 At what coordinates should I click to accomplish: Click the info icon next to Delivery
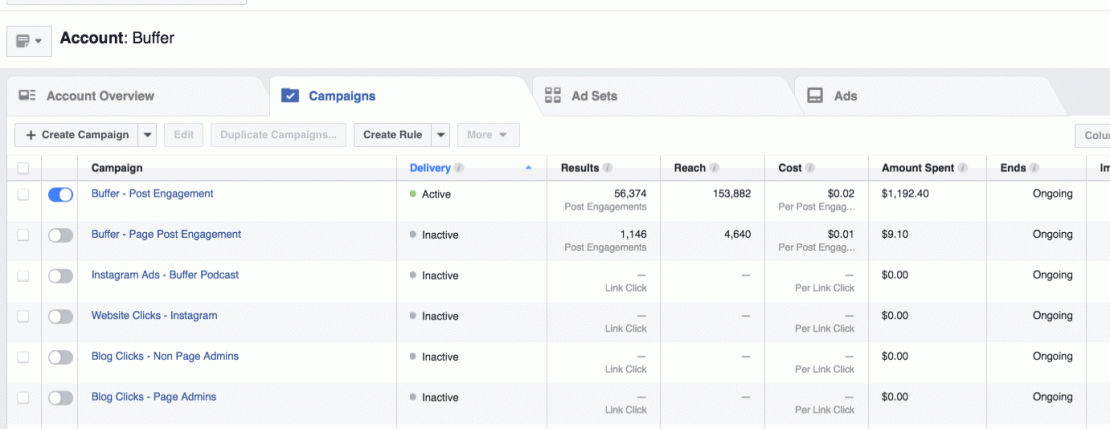pyautogui.click(x=459, y=168)
